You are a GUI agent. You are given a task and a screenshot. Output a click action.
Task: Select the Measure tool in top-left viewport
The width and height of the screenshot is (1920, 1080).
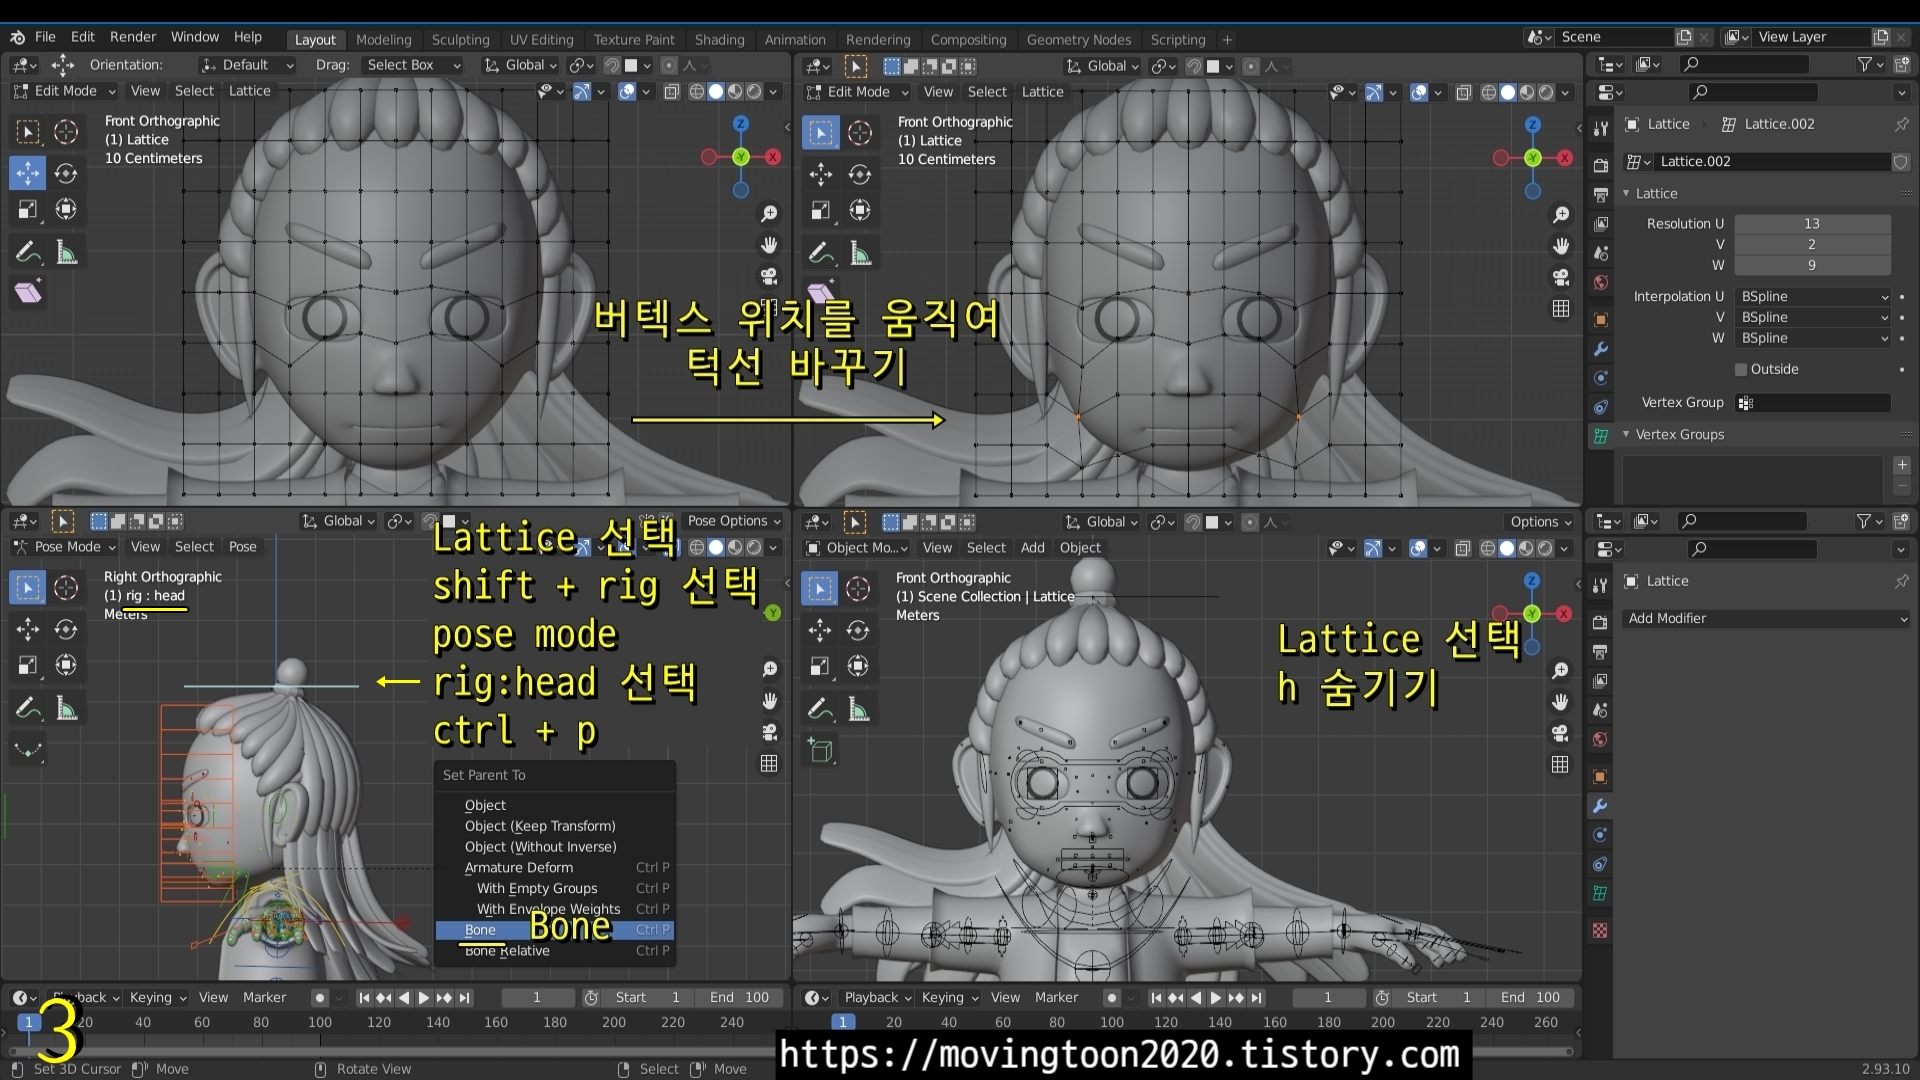point(66,252)
